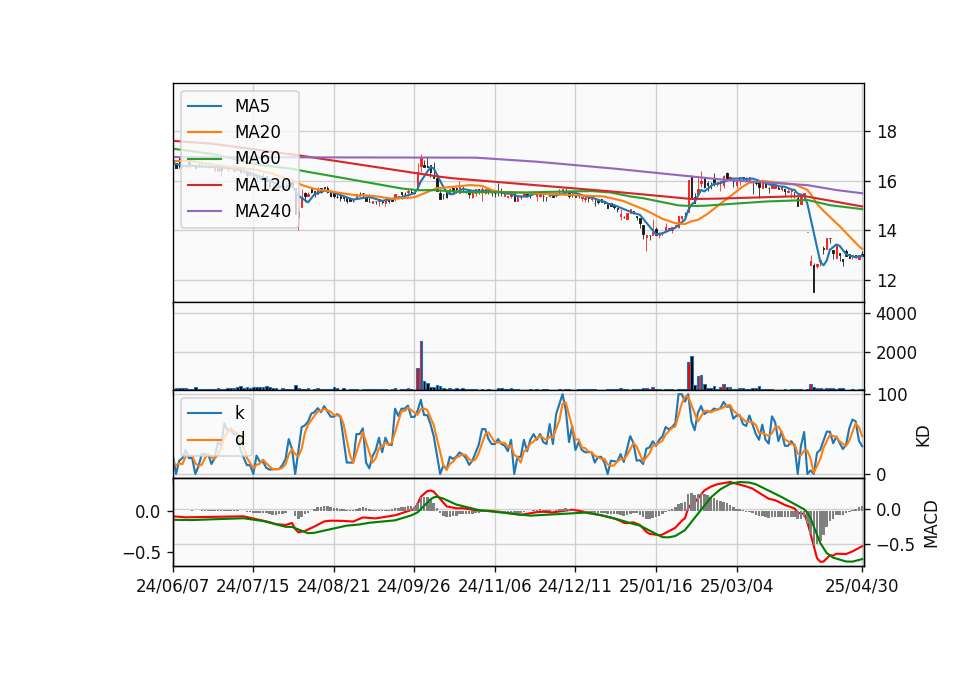Click the 25/01/16 date axis label
Screen dimensions: 960x690
[x=656, y=586]
